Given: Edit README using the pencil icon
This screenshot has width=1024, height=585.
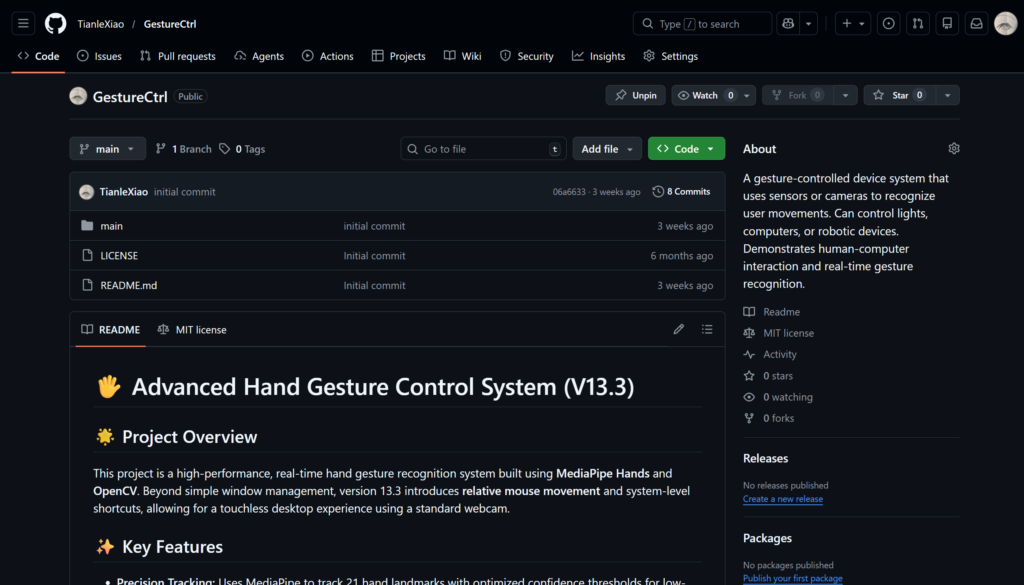Looking at the screenshot, I should click(x=679, y=329).
